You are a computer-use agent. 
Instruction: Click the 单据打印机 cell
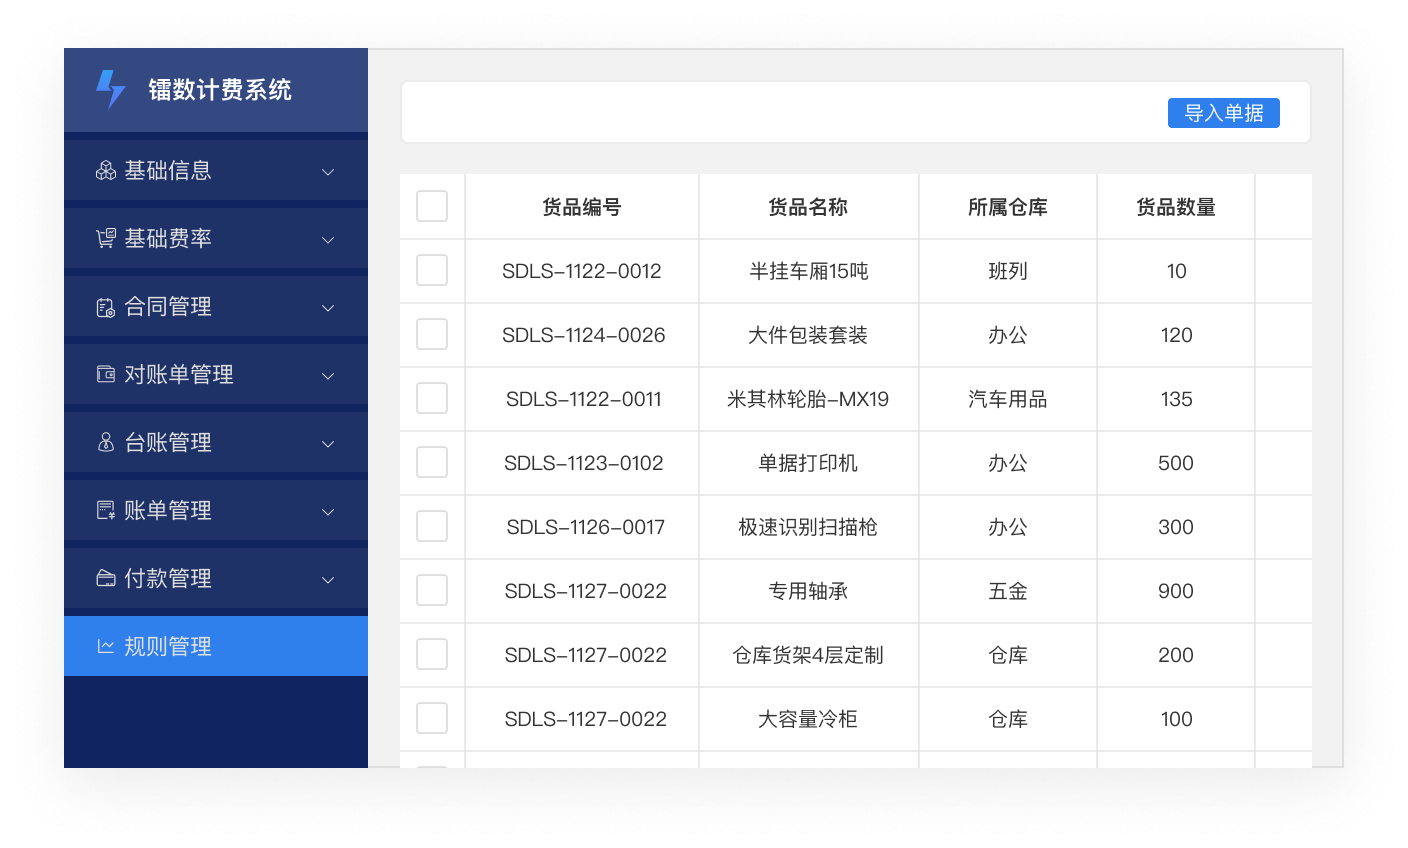[808, 463]
